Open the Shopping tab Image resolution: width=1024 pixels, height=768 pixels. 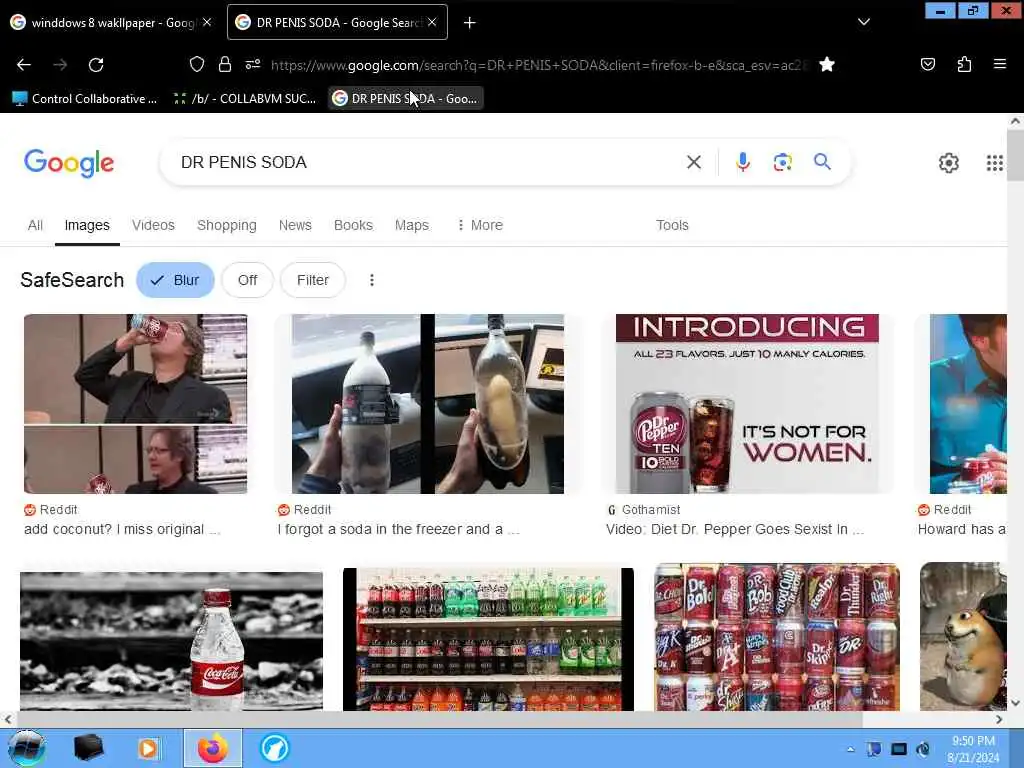click(227, 225)
